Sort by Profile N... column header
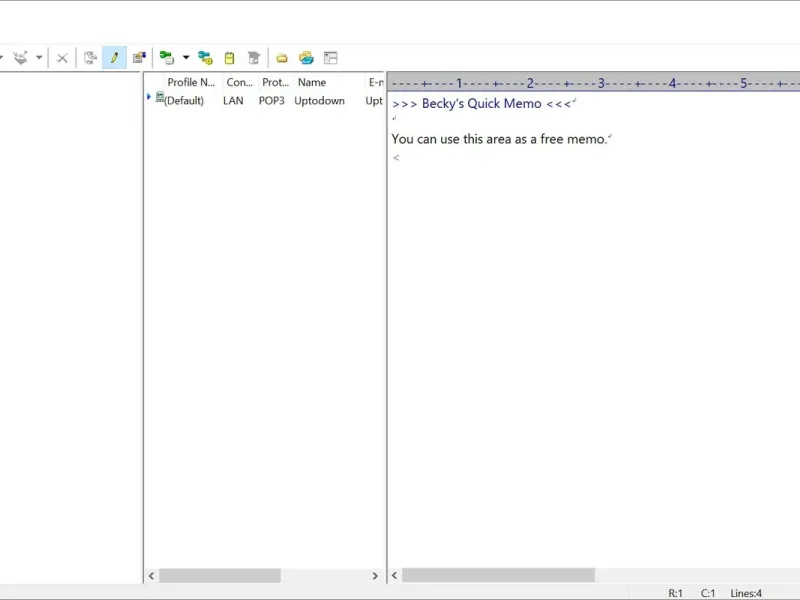 191,82
